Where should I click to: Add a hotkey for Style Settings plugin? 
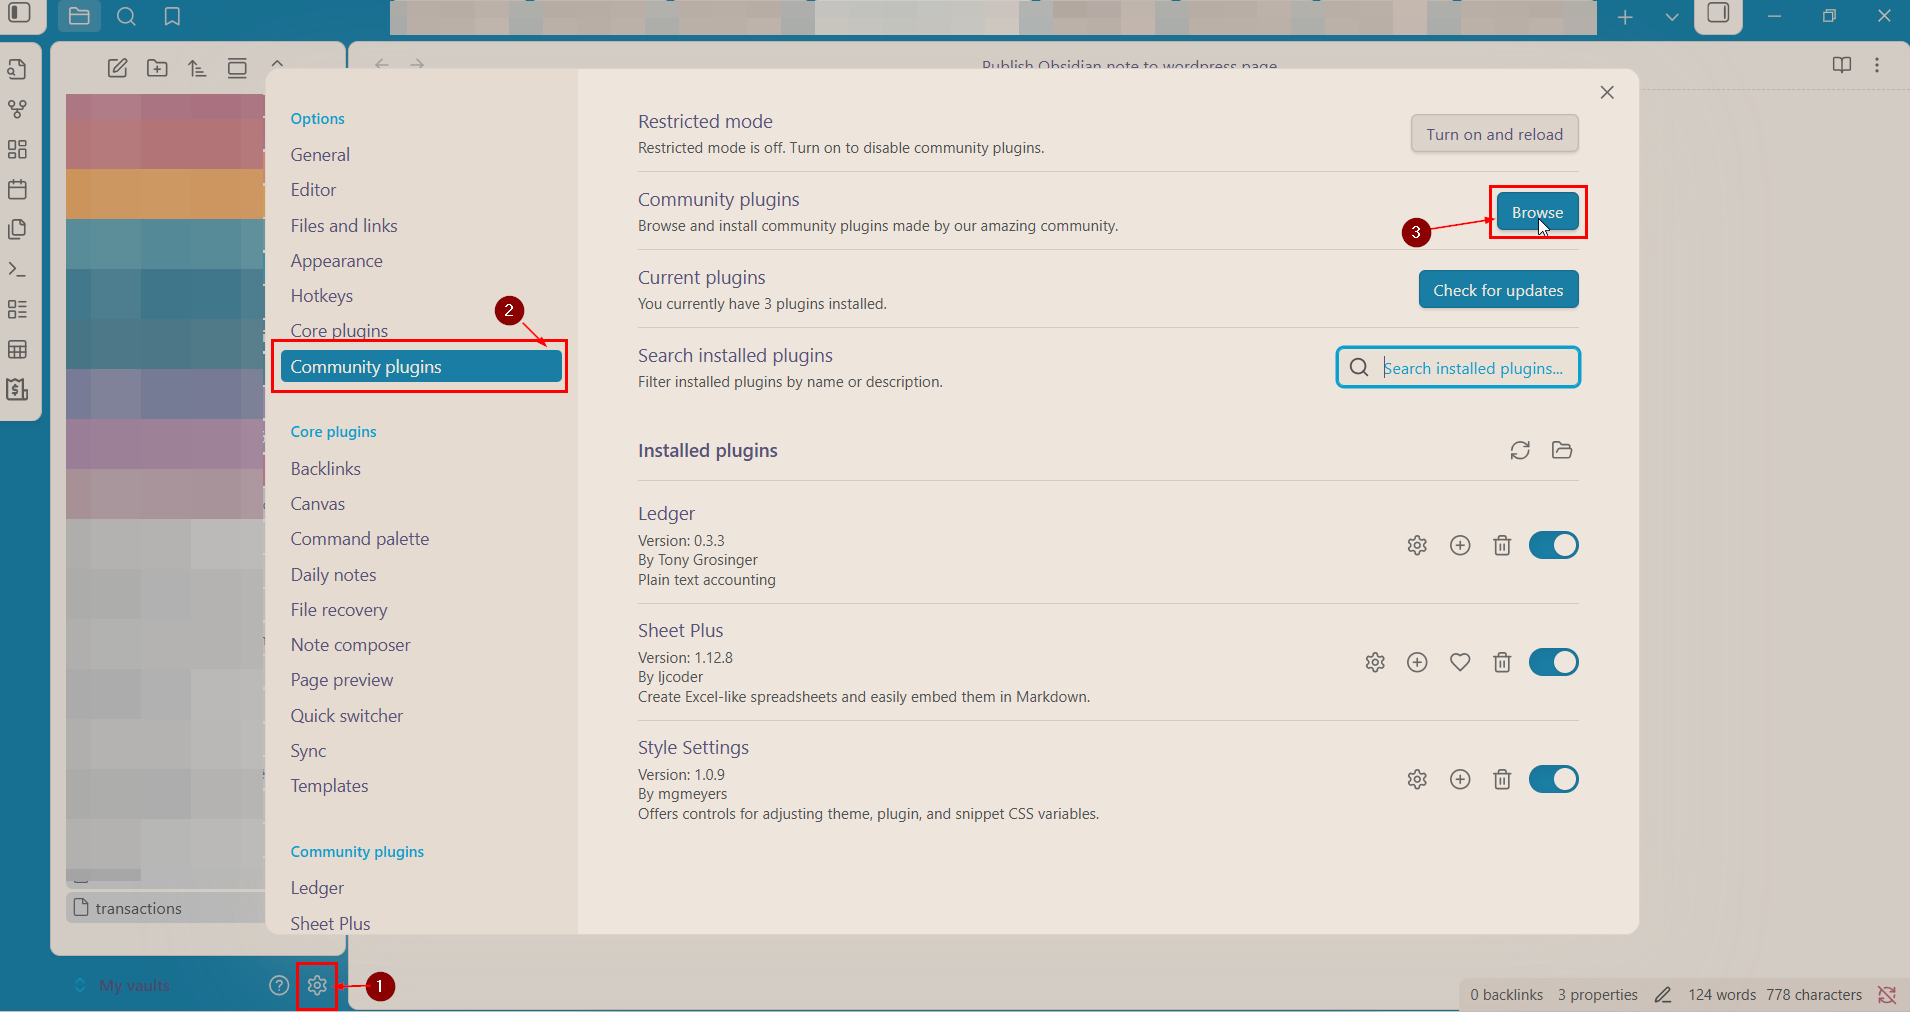click(x=1460, y=779)
